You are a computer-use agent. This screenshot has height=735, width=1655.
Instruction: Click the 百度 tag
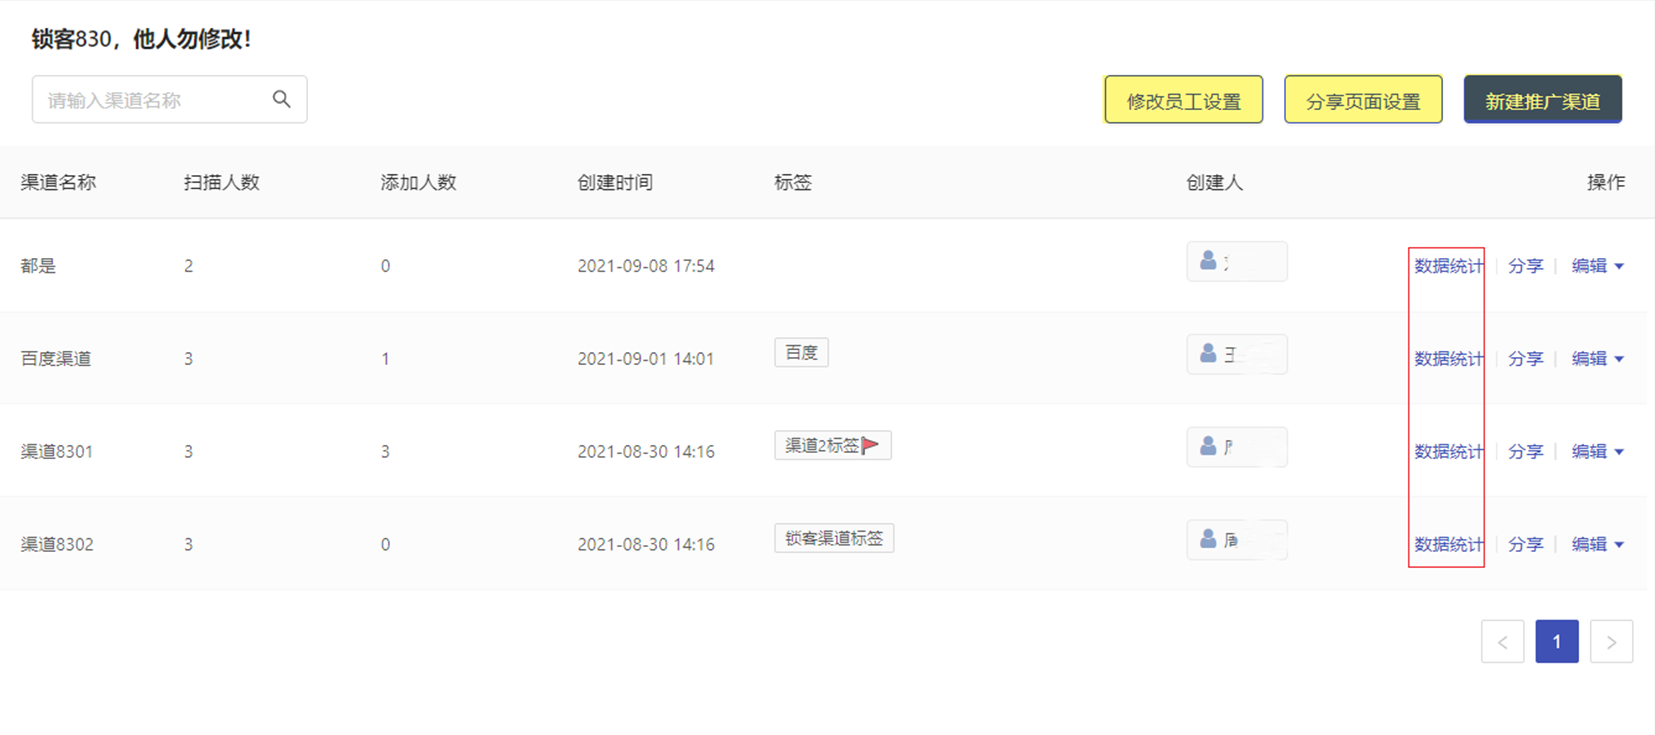pos(801,353)
